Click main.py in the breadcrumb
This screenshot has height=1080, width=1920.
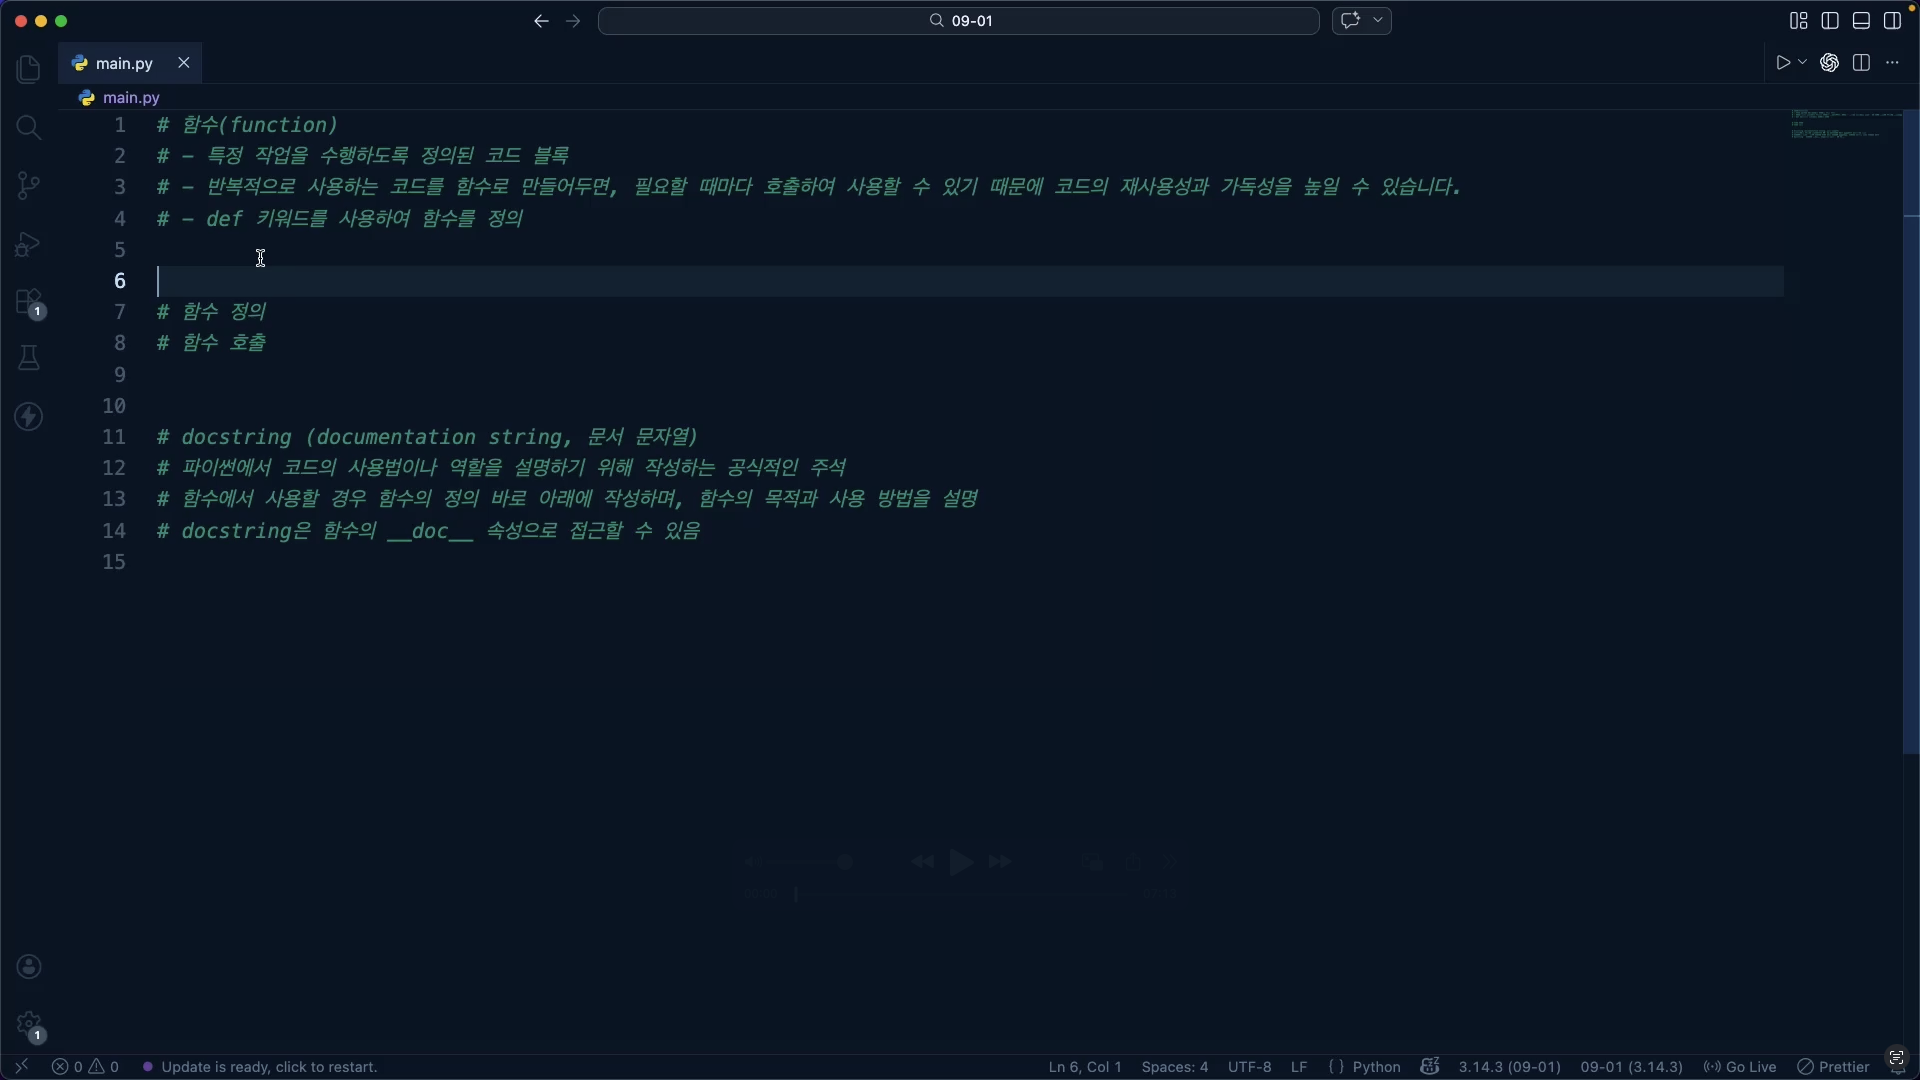pos(131,98)
